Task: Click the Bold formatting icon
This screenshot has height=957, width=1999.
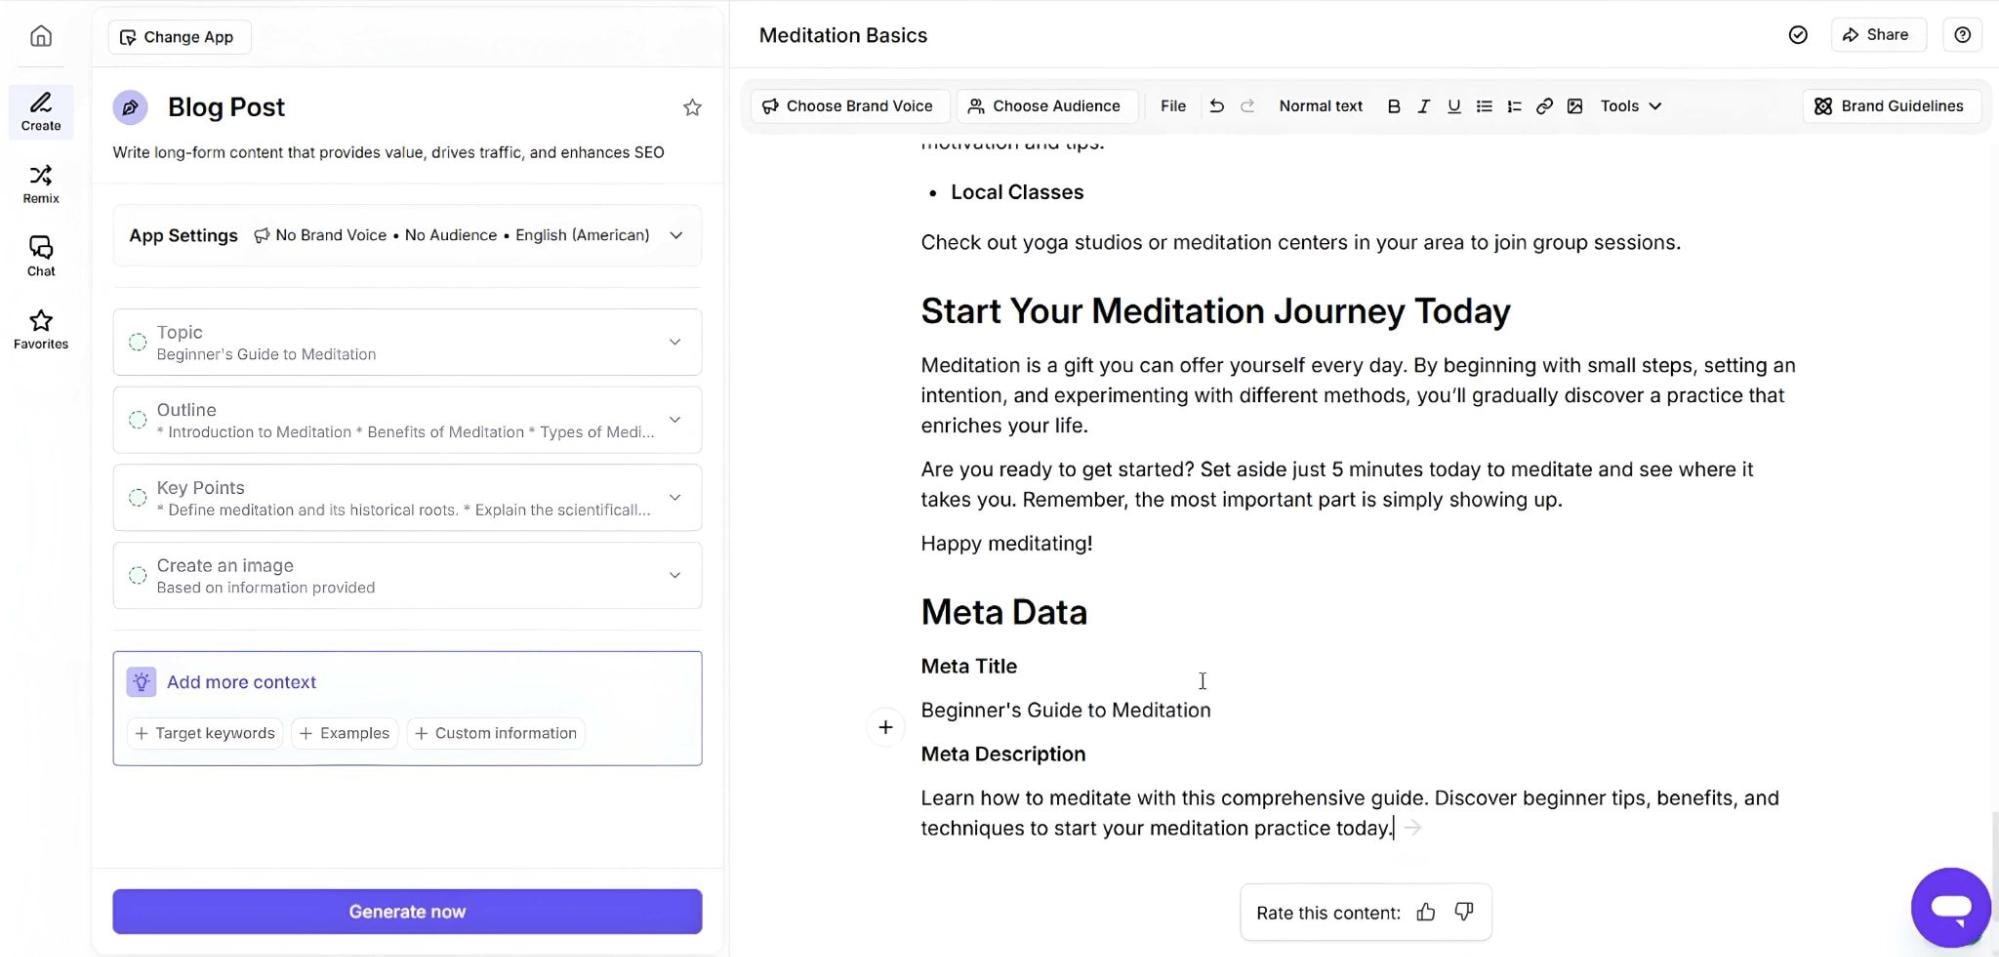Action: click(1393, 106)
